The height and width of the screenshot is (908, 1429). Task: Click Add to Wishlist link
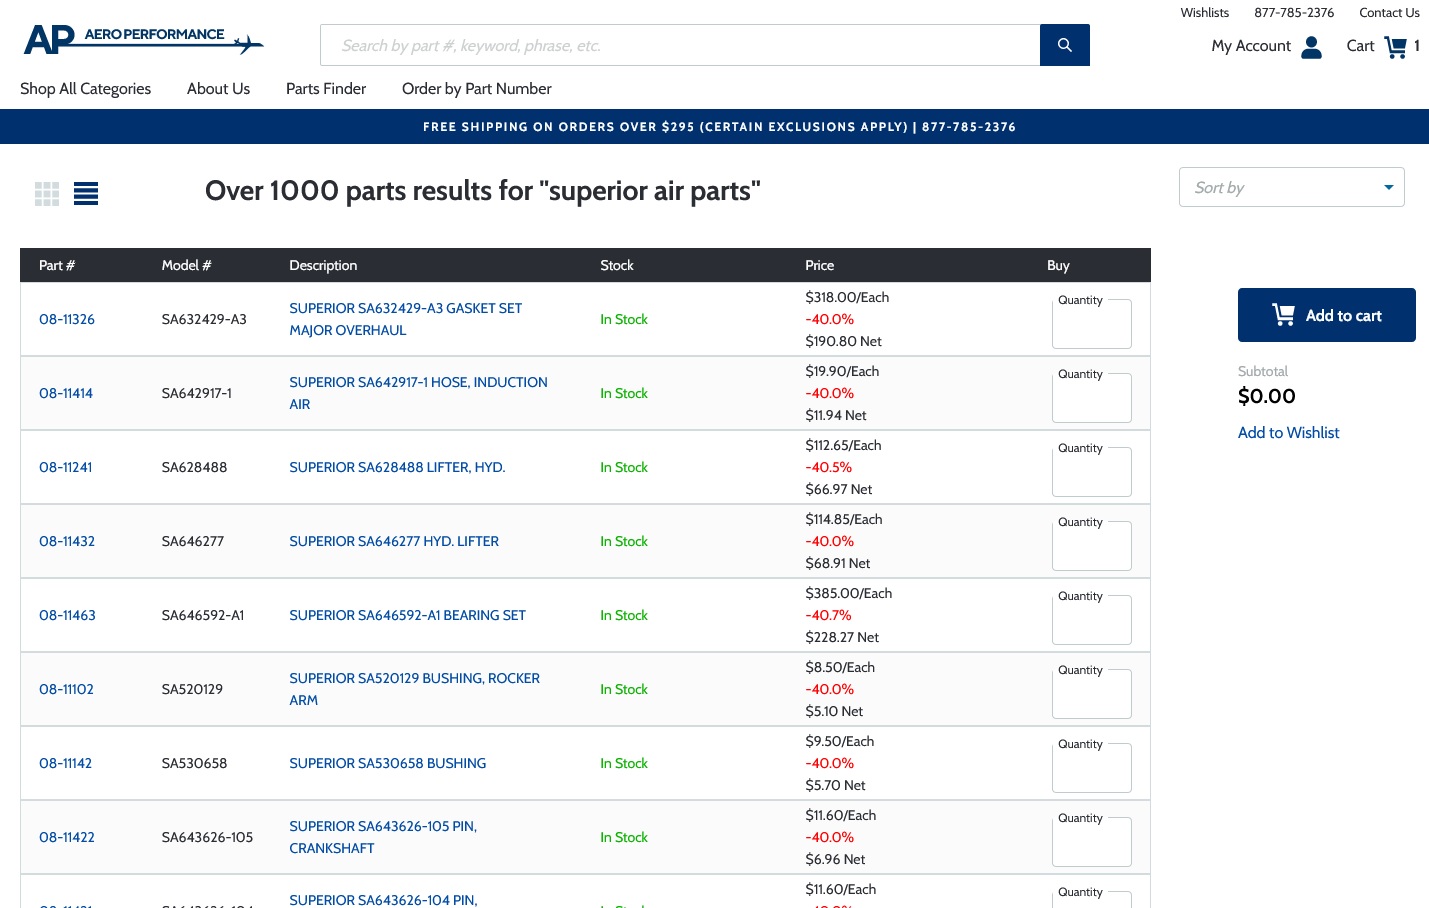[x=1288, y=433]
